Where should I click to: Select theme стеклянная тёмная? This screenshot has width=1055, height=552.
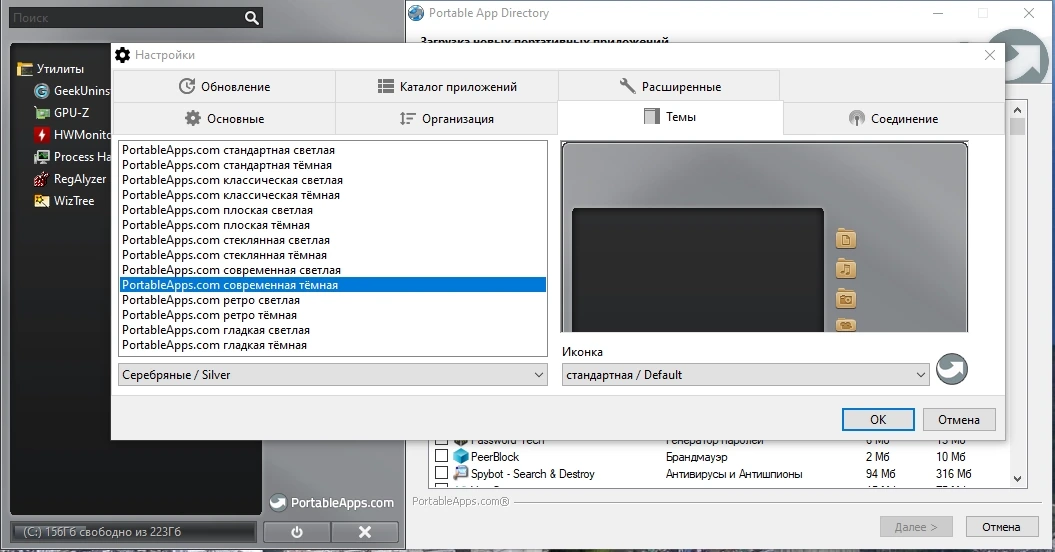(332, 255)
